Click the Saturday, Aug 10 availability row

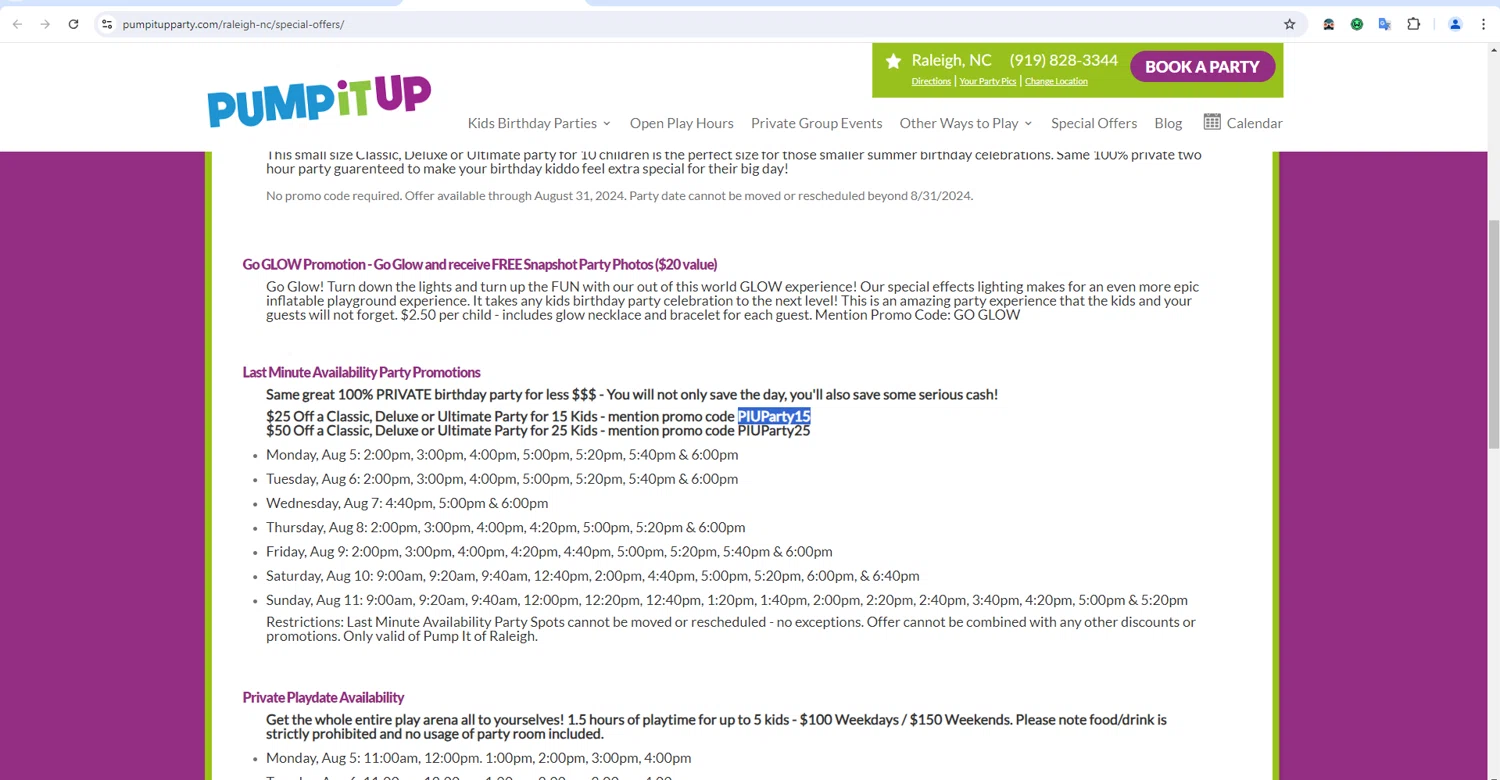(x=593, y=575)
